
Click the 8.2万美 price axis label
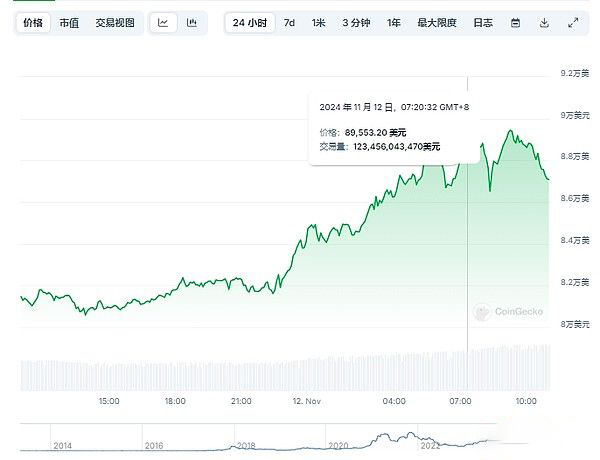coord(575,282)
